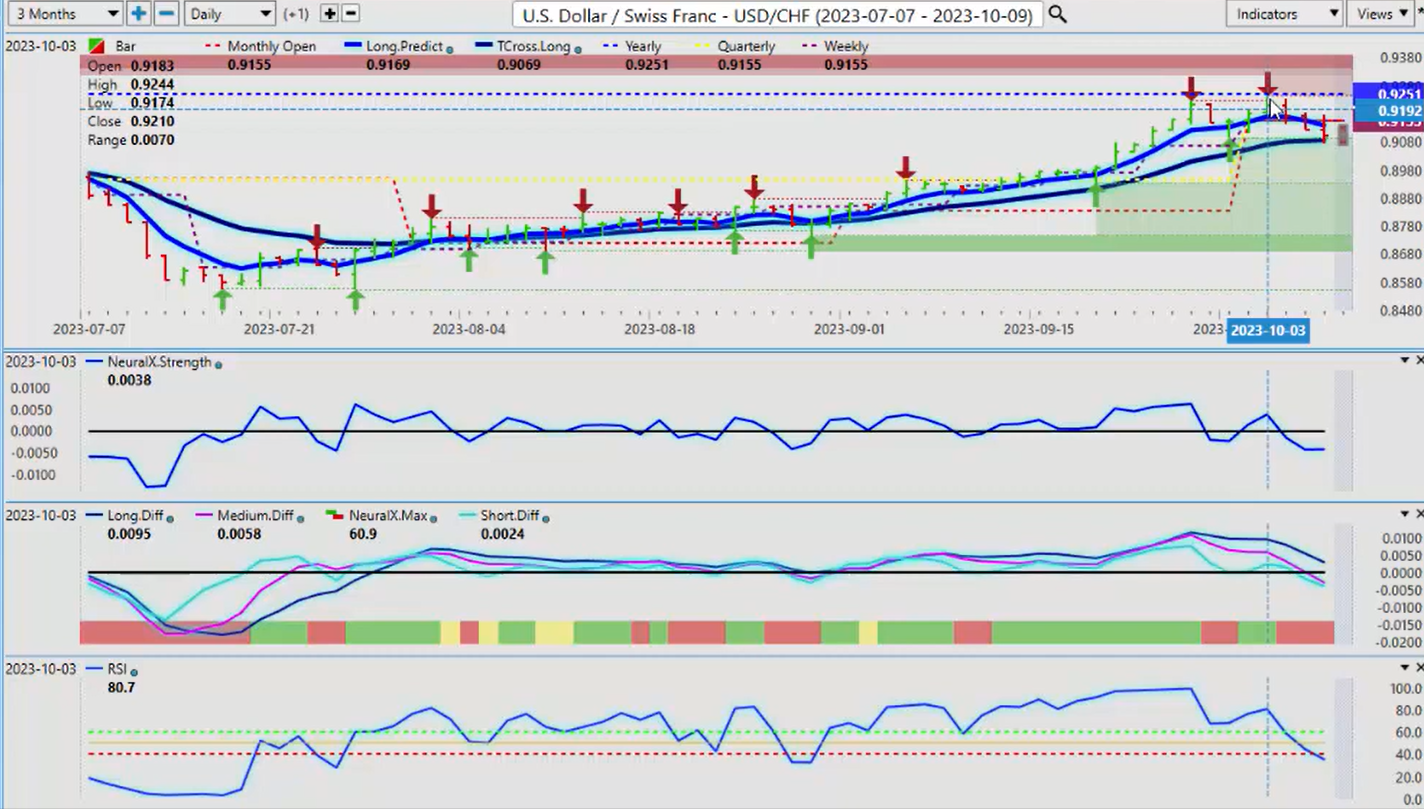Click the blue plus zoom-in button
This screenshot has height=809, width=1424.
138,14
